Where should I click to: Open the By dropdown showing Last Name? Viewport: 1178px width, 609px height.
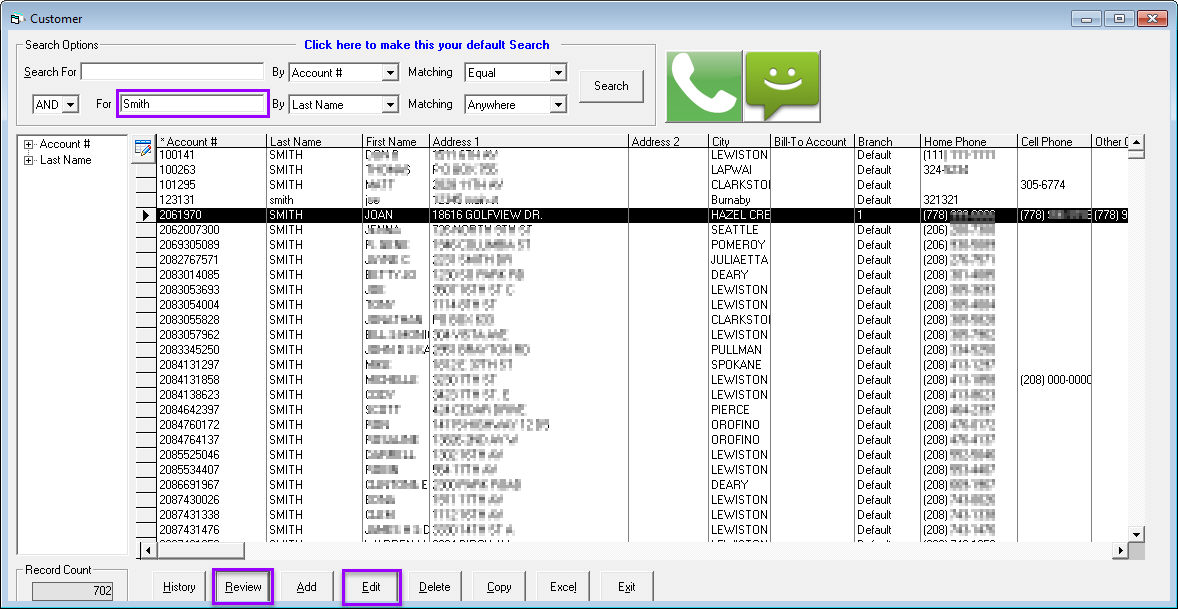390,104
